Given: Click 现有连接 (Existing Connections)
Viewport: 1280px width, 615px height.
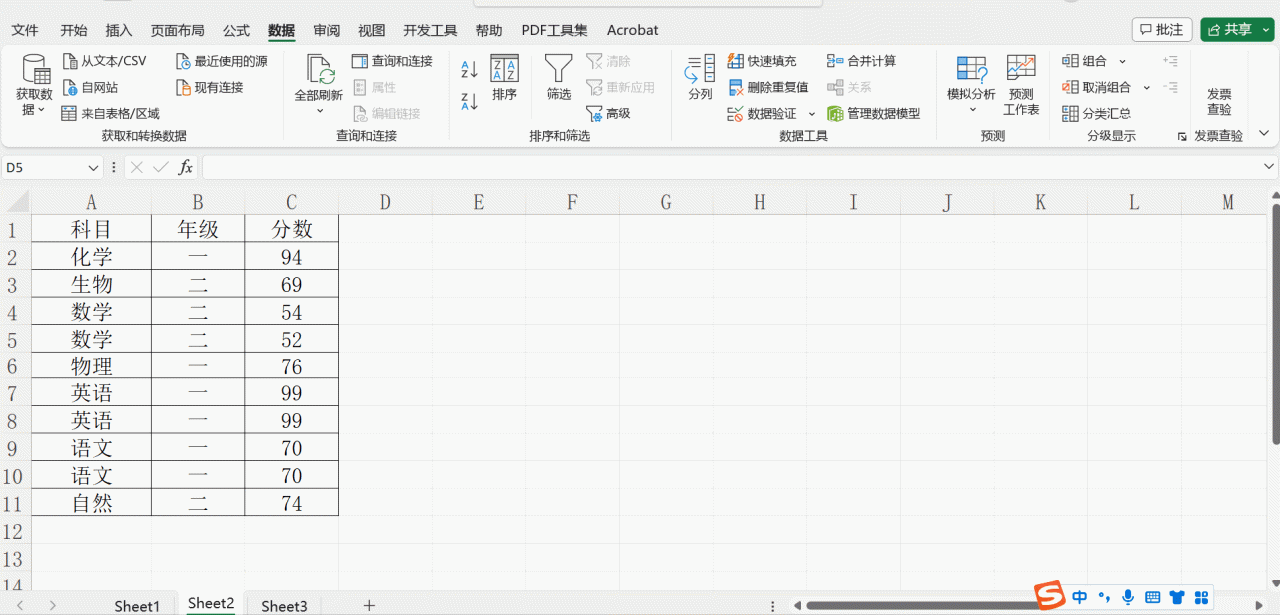Looking at the screenshot, I should point(209,87).
